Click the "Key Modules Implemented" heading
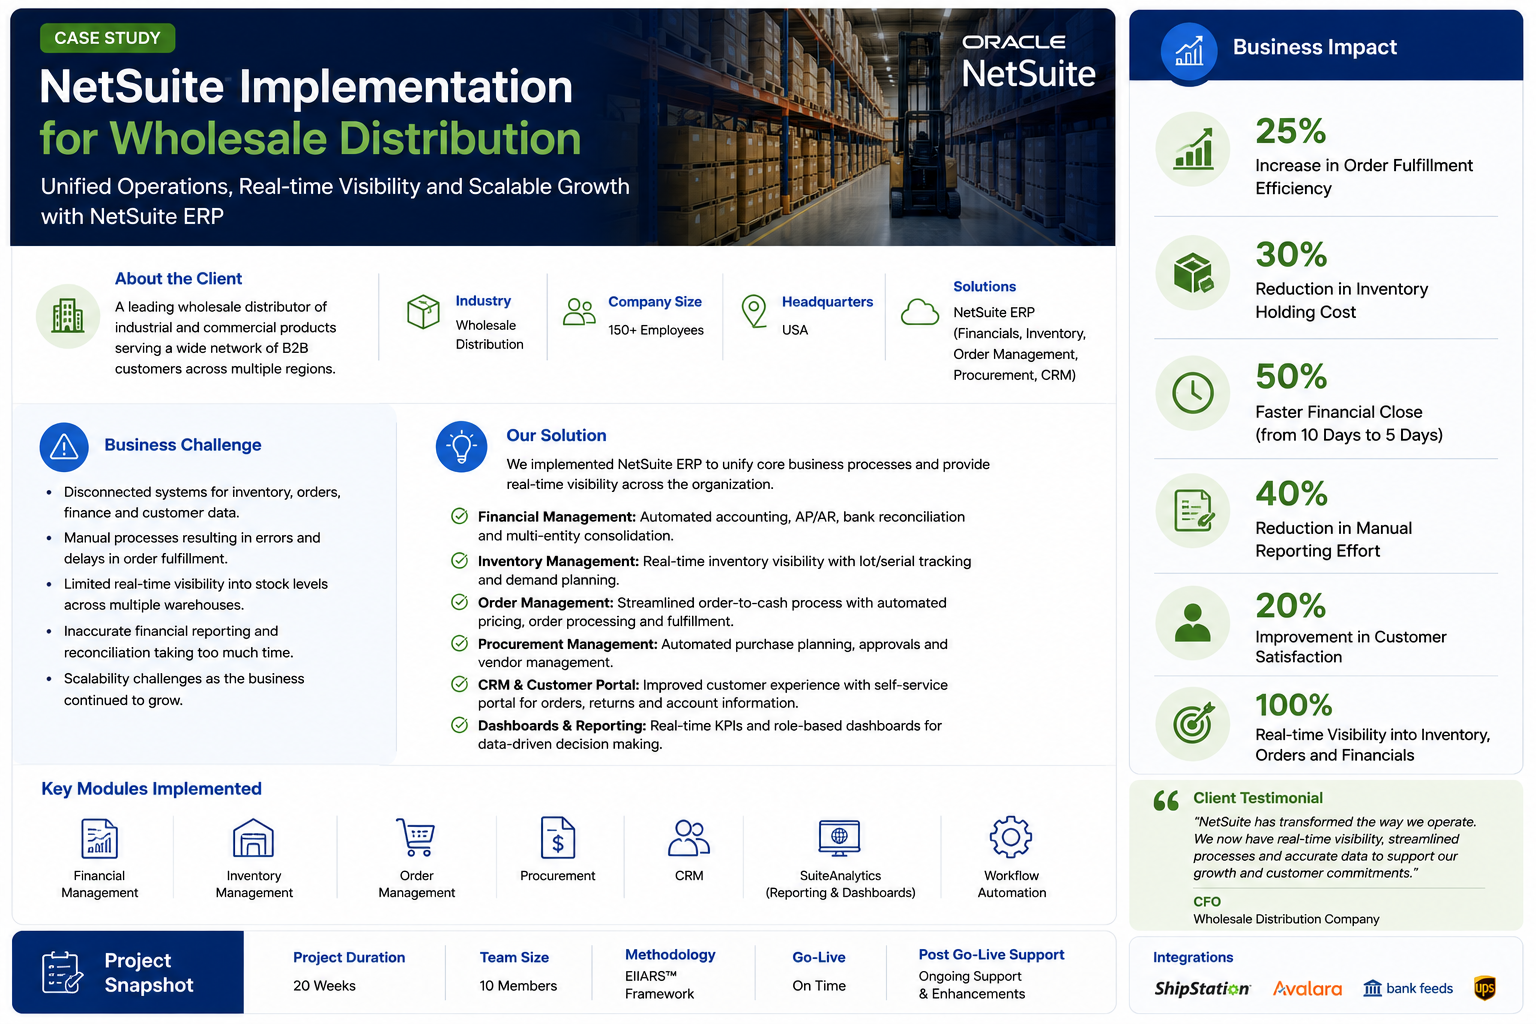Image resolution: width=1536 pixels, height=1024 pixels. click(151, 789)
